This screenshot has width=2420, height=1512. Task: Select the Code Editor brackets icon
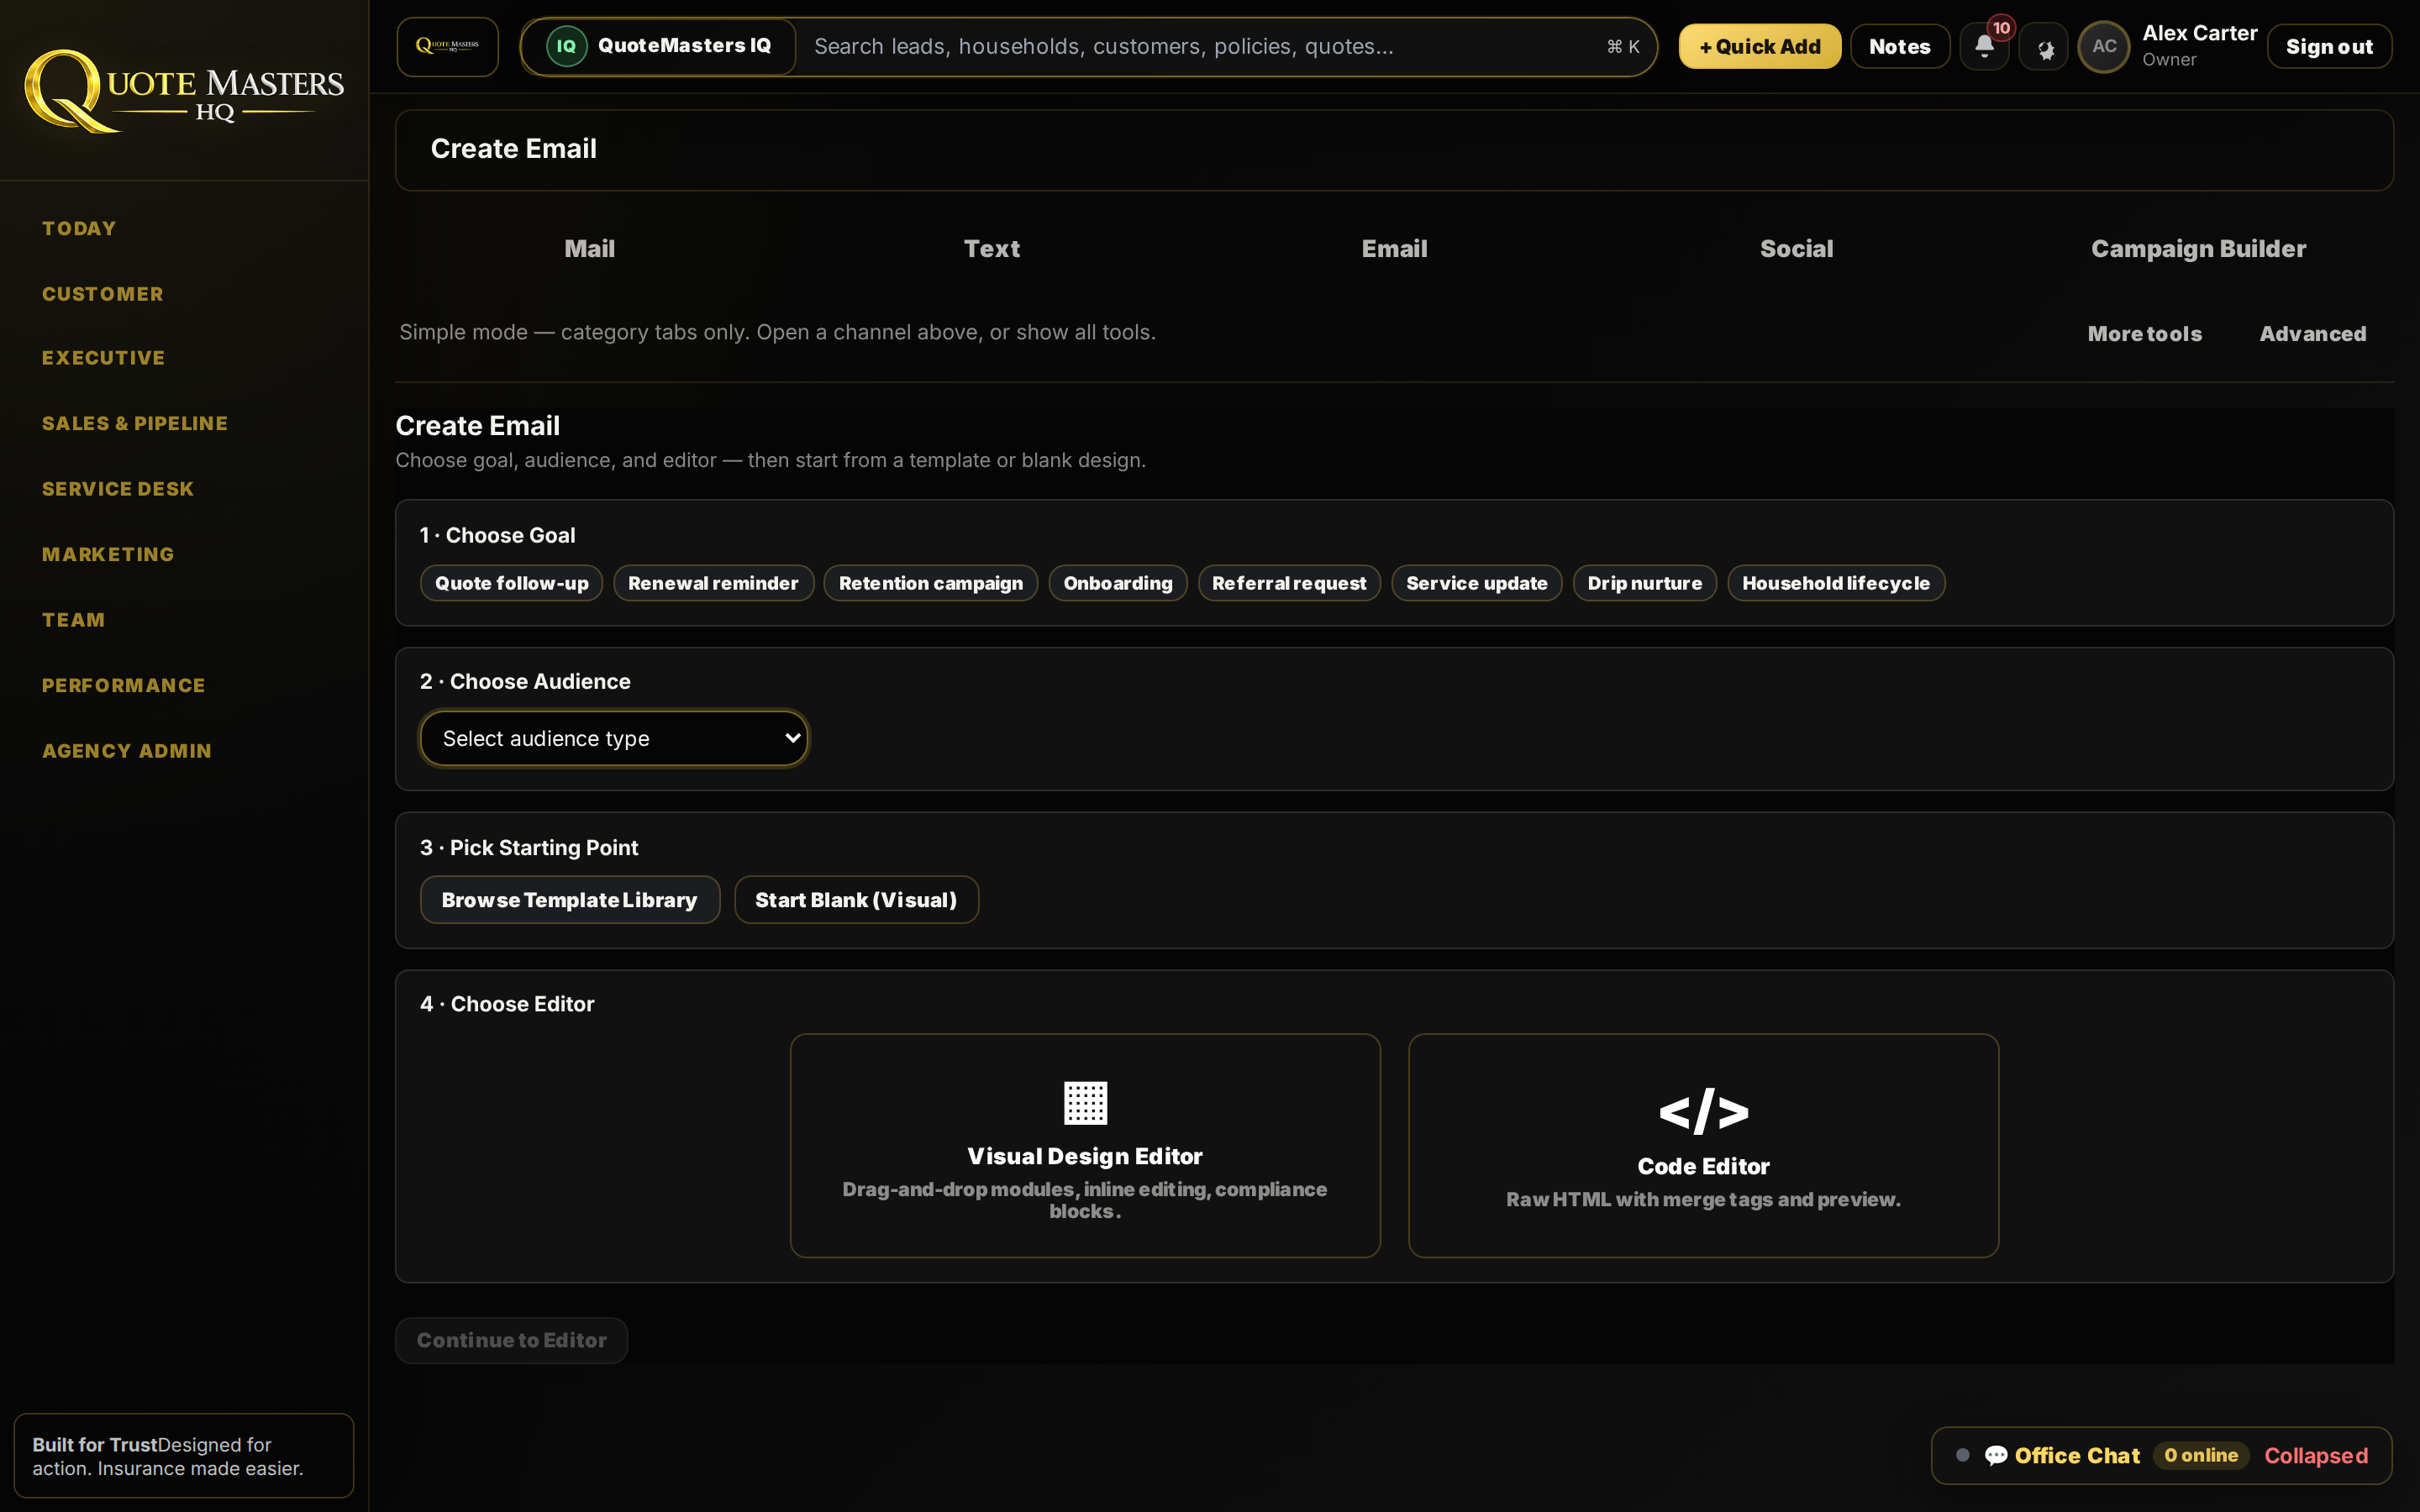(x=1703, y=1111)
